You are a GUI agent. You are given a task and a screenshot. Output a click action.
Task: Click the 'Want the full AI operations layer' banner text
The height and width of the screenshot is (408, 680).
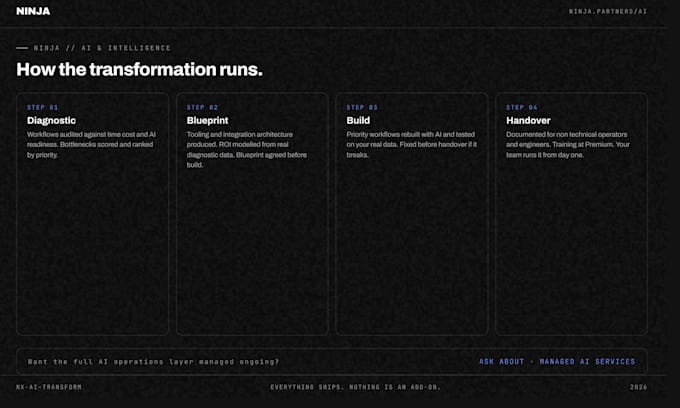coord(154,361)
